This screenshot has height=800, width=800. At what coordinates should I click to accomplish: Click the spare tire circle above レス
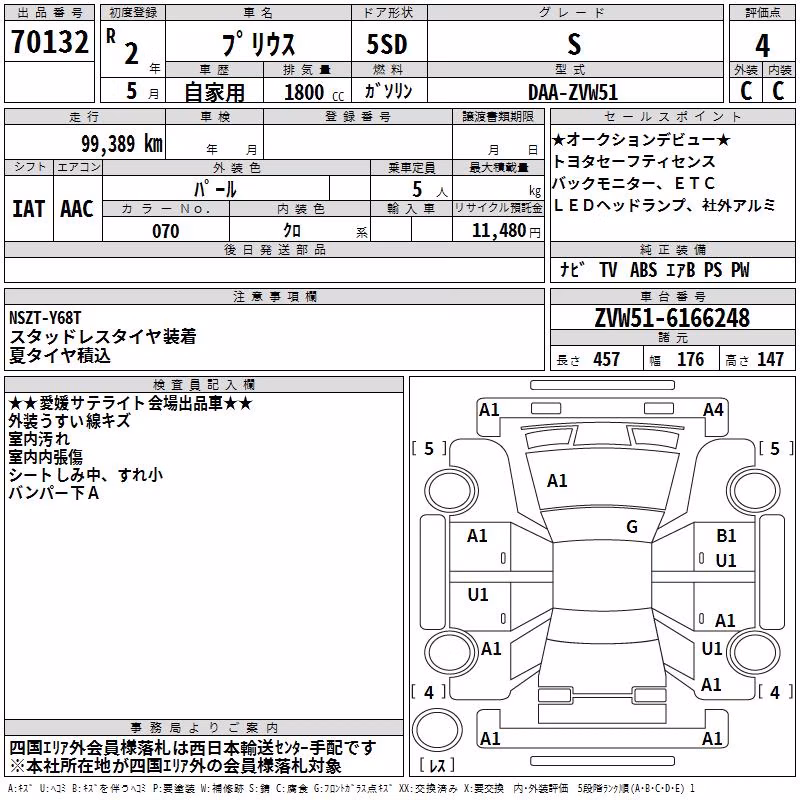pos(437,730)
